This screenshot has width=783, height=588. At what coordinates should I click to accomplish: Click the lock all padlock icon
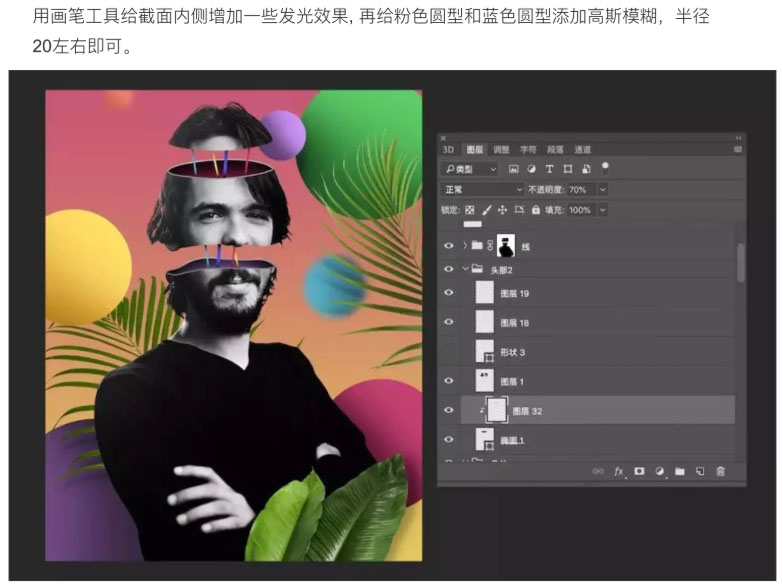point(536,210)
